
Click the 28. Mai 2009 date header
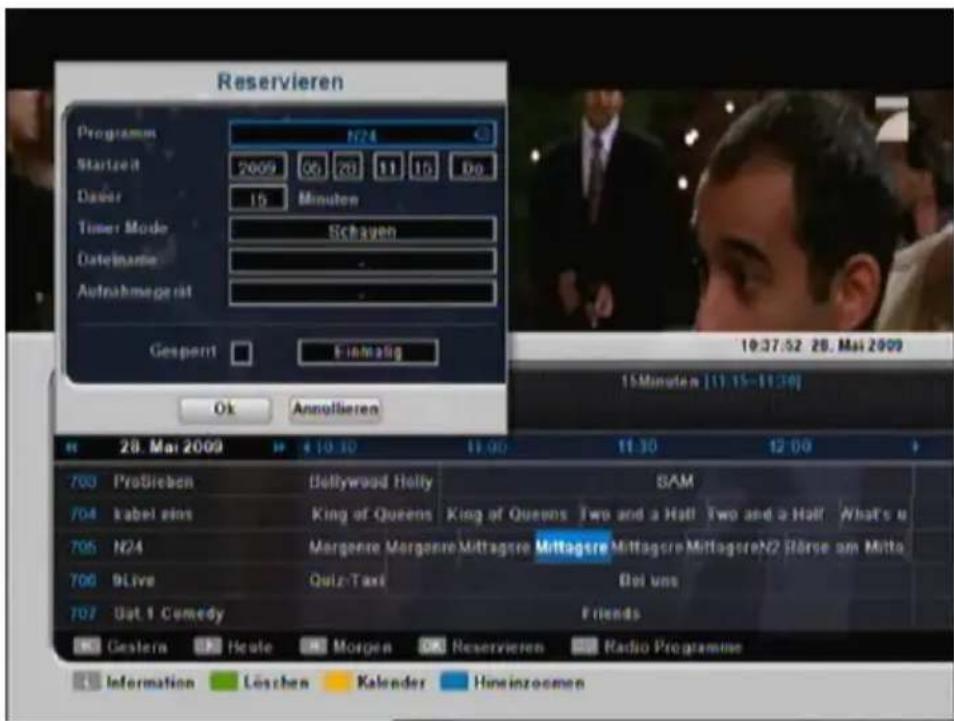[x=172, y=447]
